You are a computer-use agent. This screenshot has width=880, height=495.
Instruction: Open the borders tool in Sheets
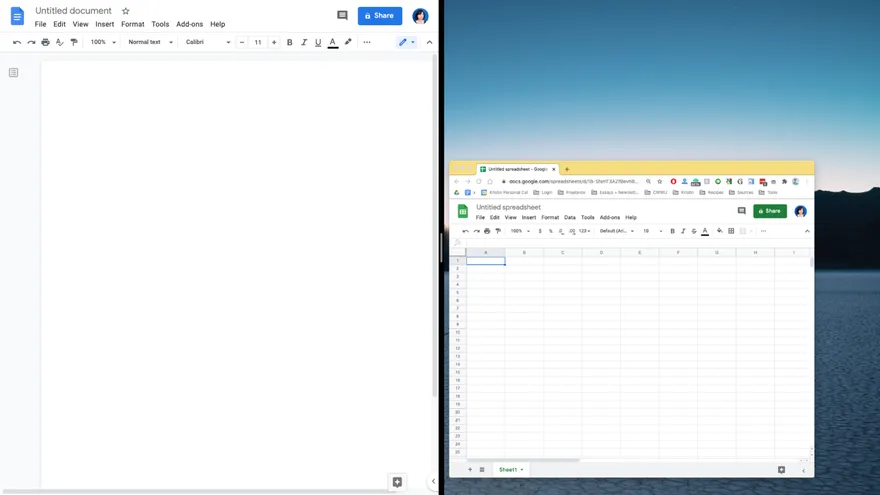pos(731,231)
